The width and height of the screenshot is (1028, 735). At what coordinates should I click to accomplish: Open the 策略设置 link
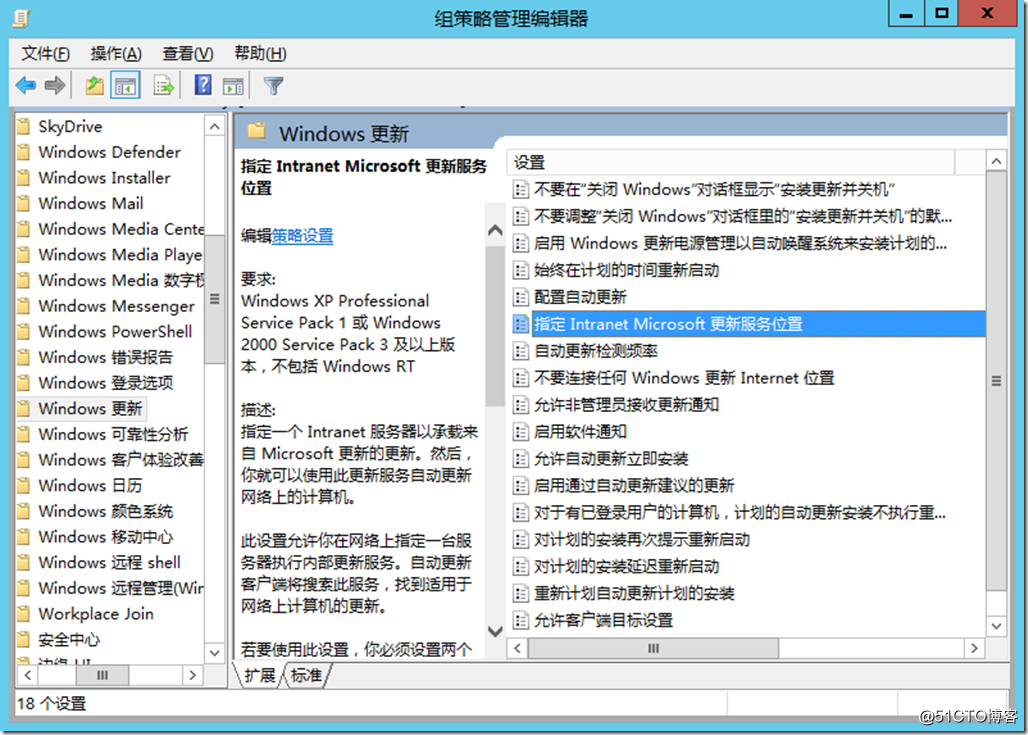[302, 236]
